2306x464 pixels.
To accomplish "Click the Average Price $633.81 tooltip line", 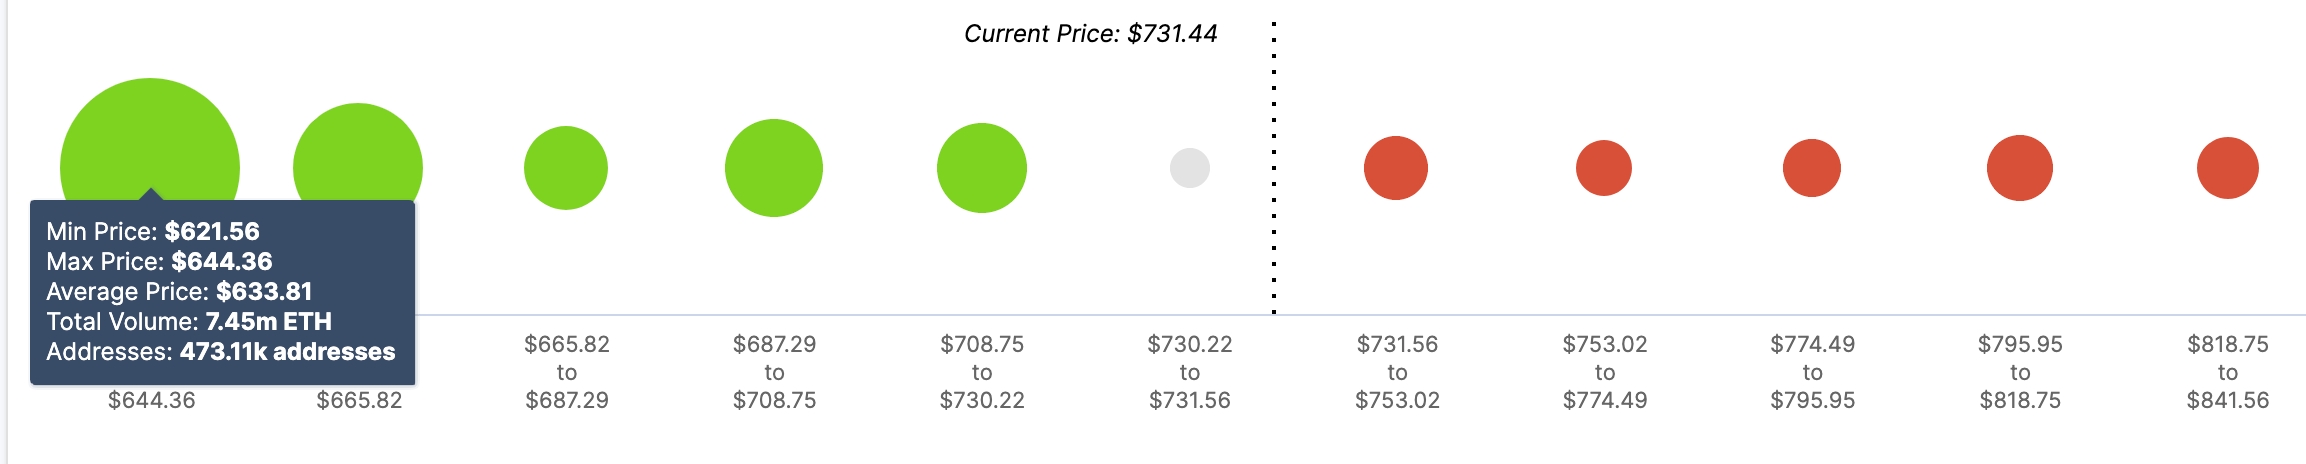I will click(x=179, y=292).
